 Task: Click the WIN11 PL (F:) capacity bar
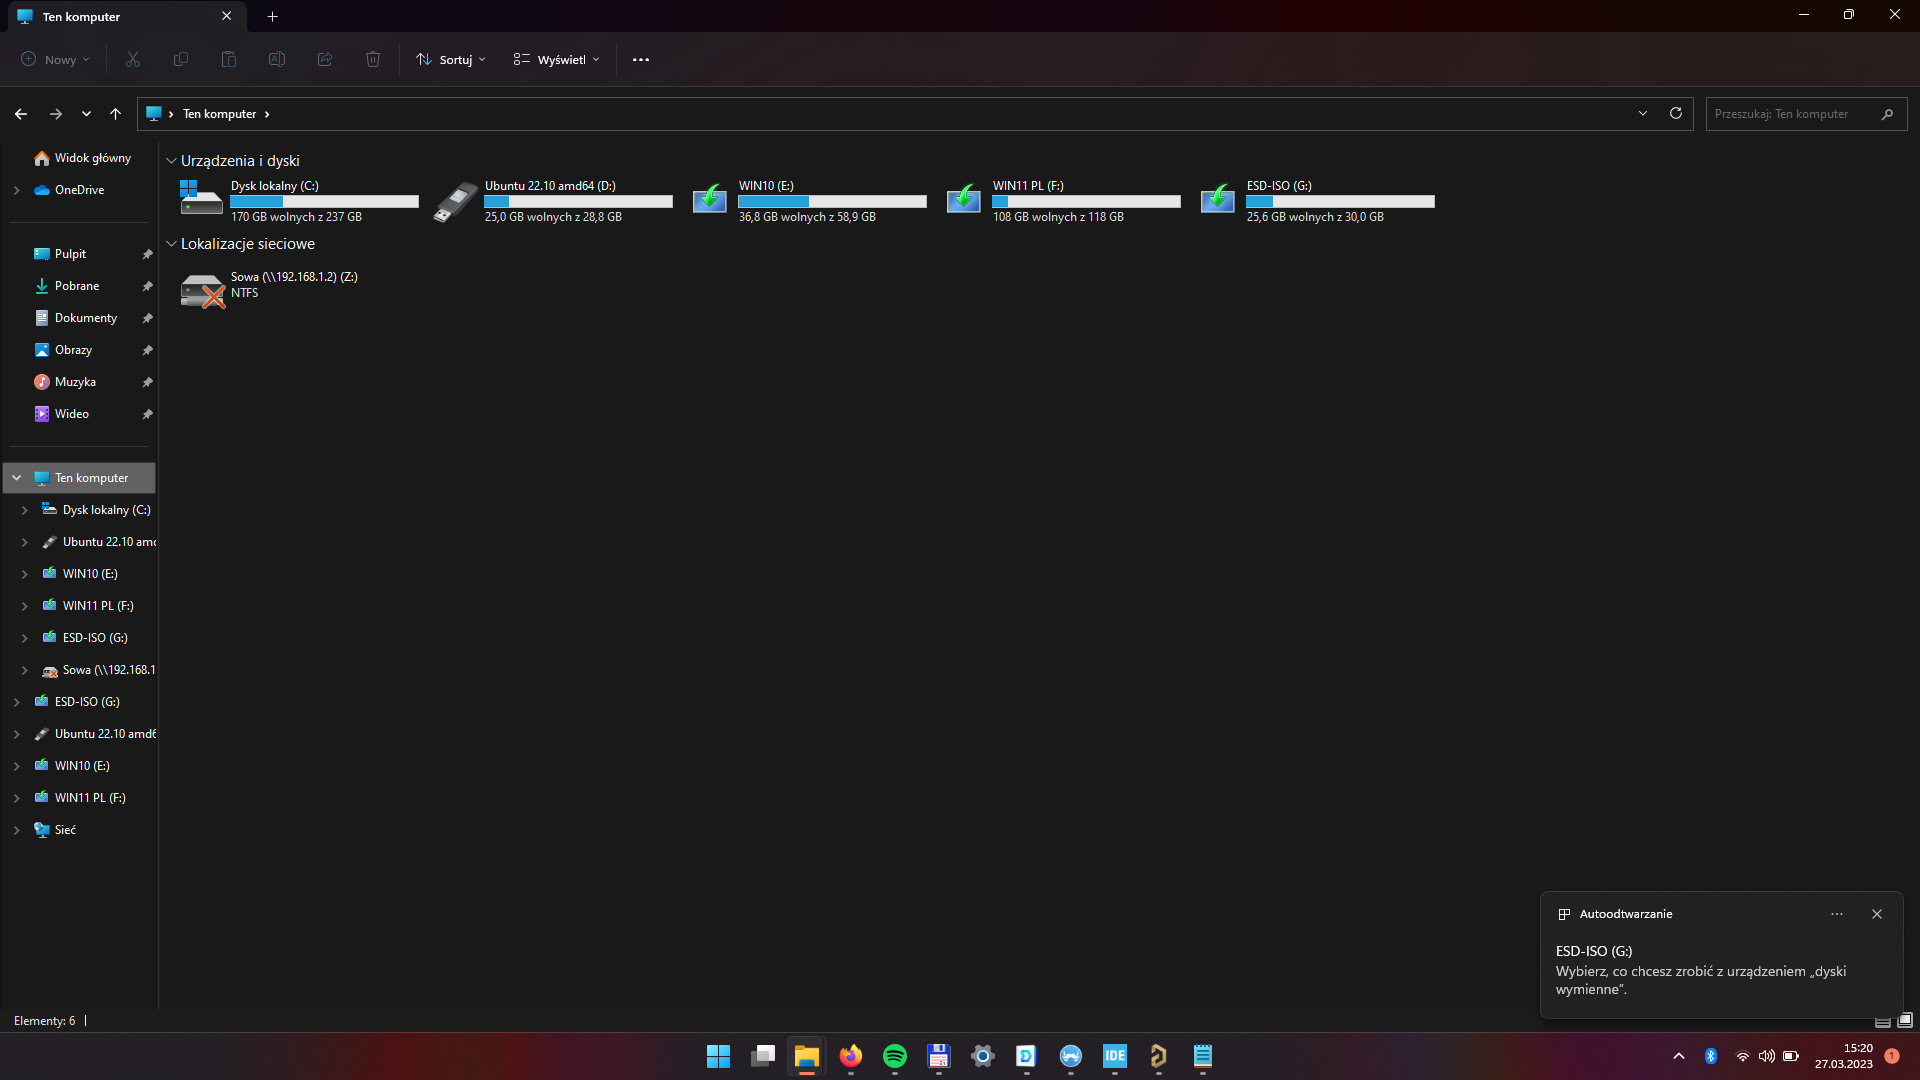(x=1086, y=202)
